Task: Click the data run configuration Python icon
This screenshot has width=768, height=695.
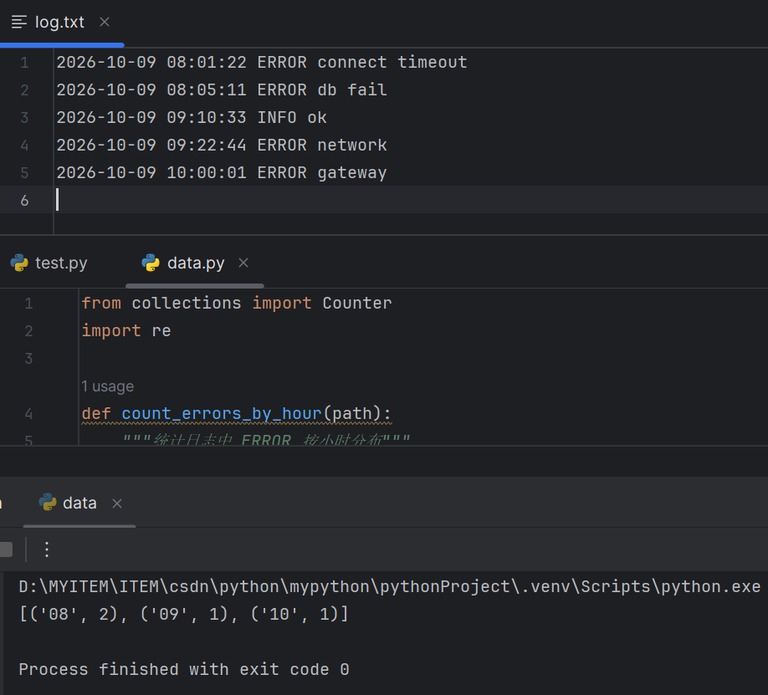Action: click(48, 503)
